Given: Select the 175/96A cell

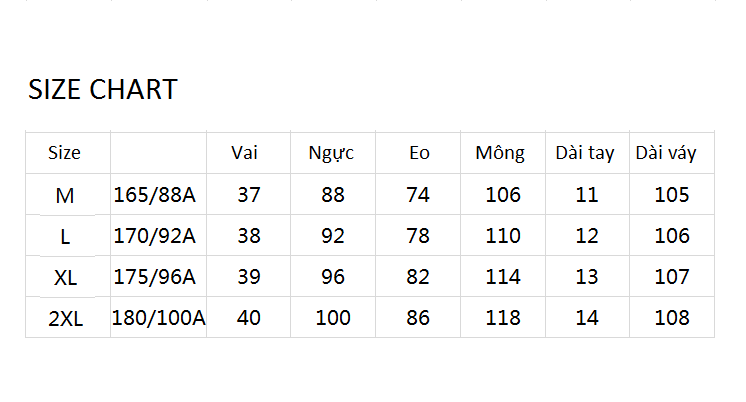Looking at the screenshot, I should 155,276.
